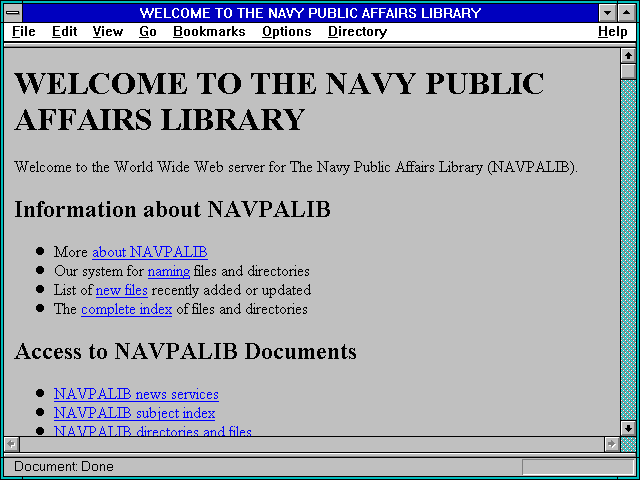
Task: Click the Information about NAVPALIB heading
Action: point(172,210)
